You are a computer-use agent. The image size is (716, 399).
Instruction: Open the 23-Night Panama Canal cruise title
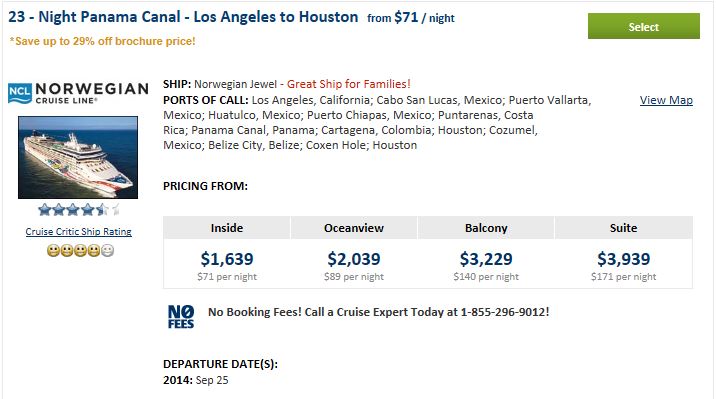tap(183, 17)
